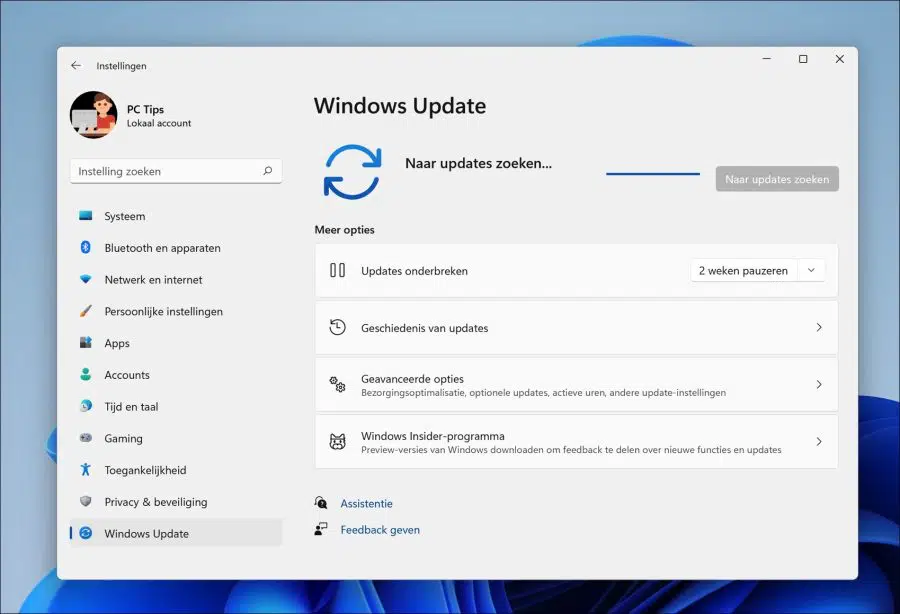Viewport: 900px width, 614px height.
Task: Click the Gaming controller icon
Action: (86, 438)
